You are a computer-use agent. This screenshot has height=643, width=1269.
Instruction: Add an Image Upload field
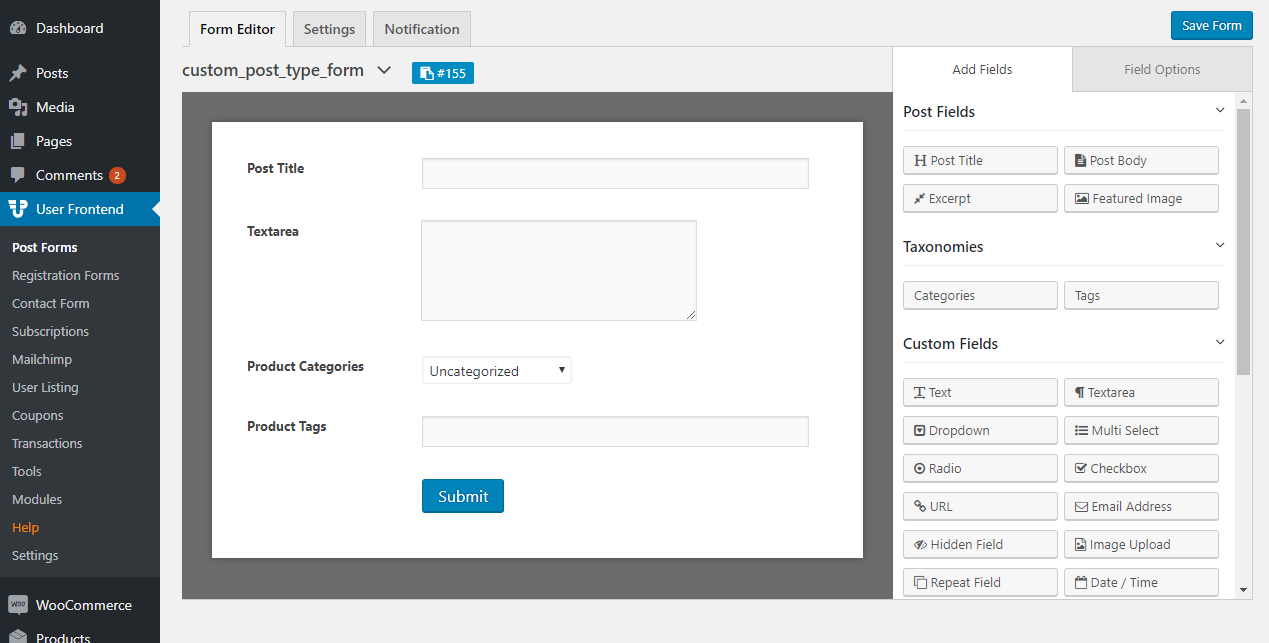[1140, 544]
